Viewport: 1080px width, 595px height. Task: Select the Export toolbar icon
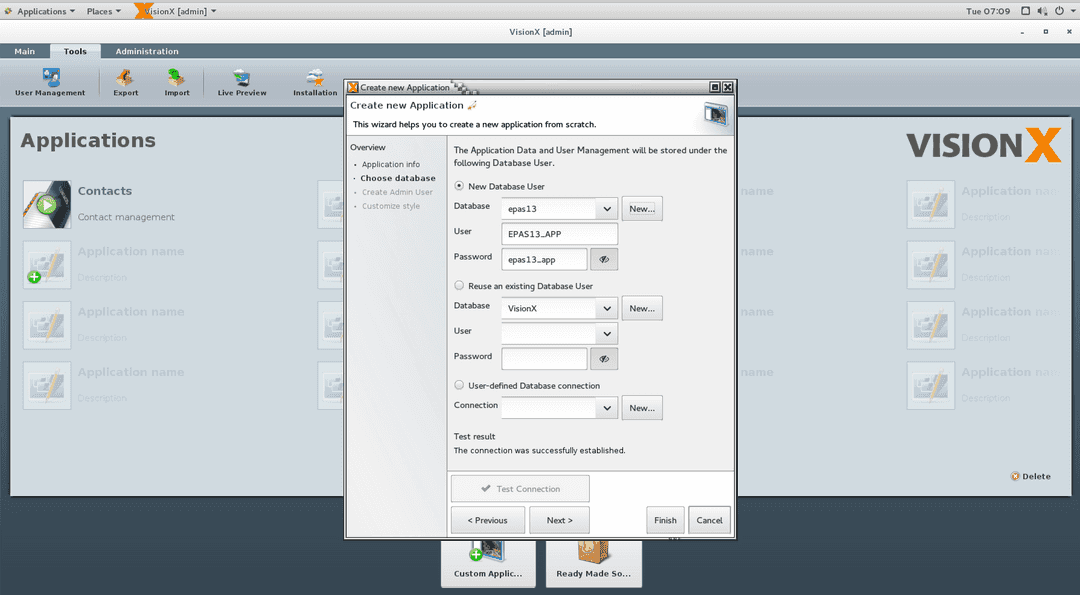tap(125, 82)
